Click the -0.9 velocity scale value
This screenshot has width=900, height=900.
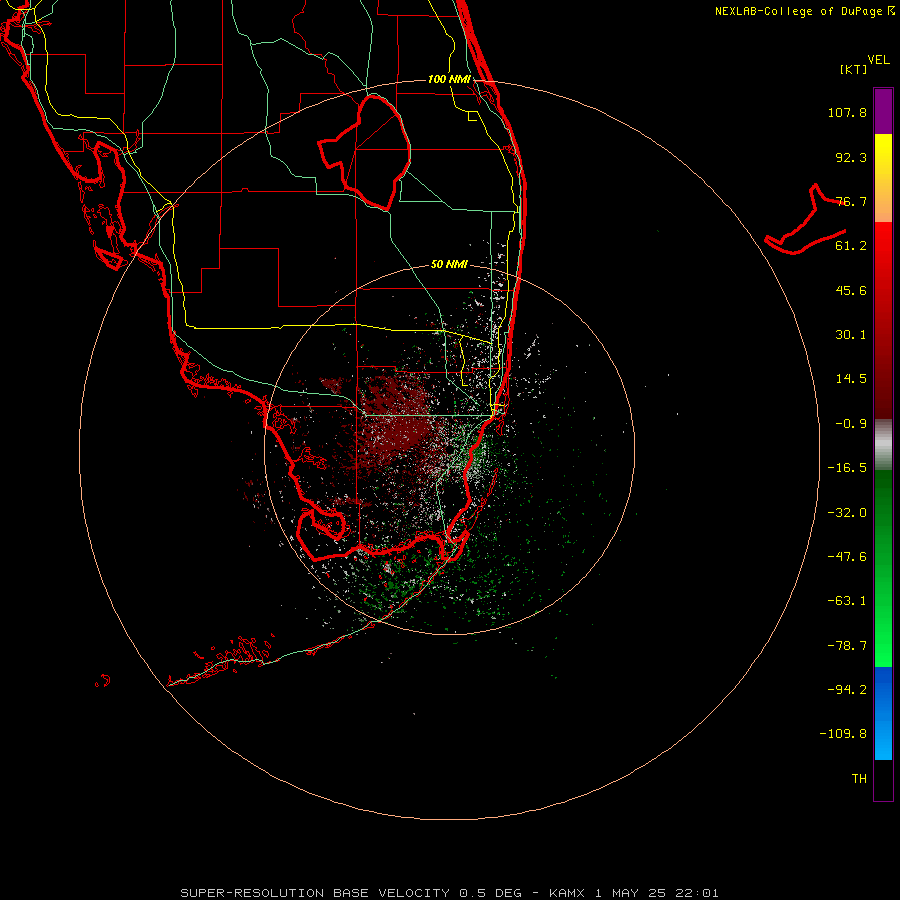click(851, 424)
